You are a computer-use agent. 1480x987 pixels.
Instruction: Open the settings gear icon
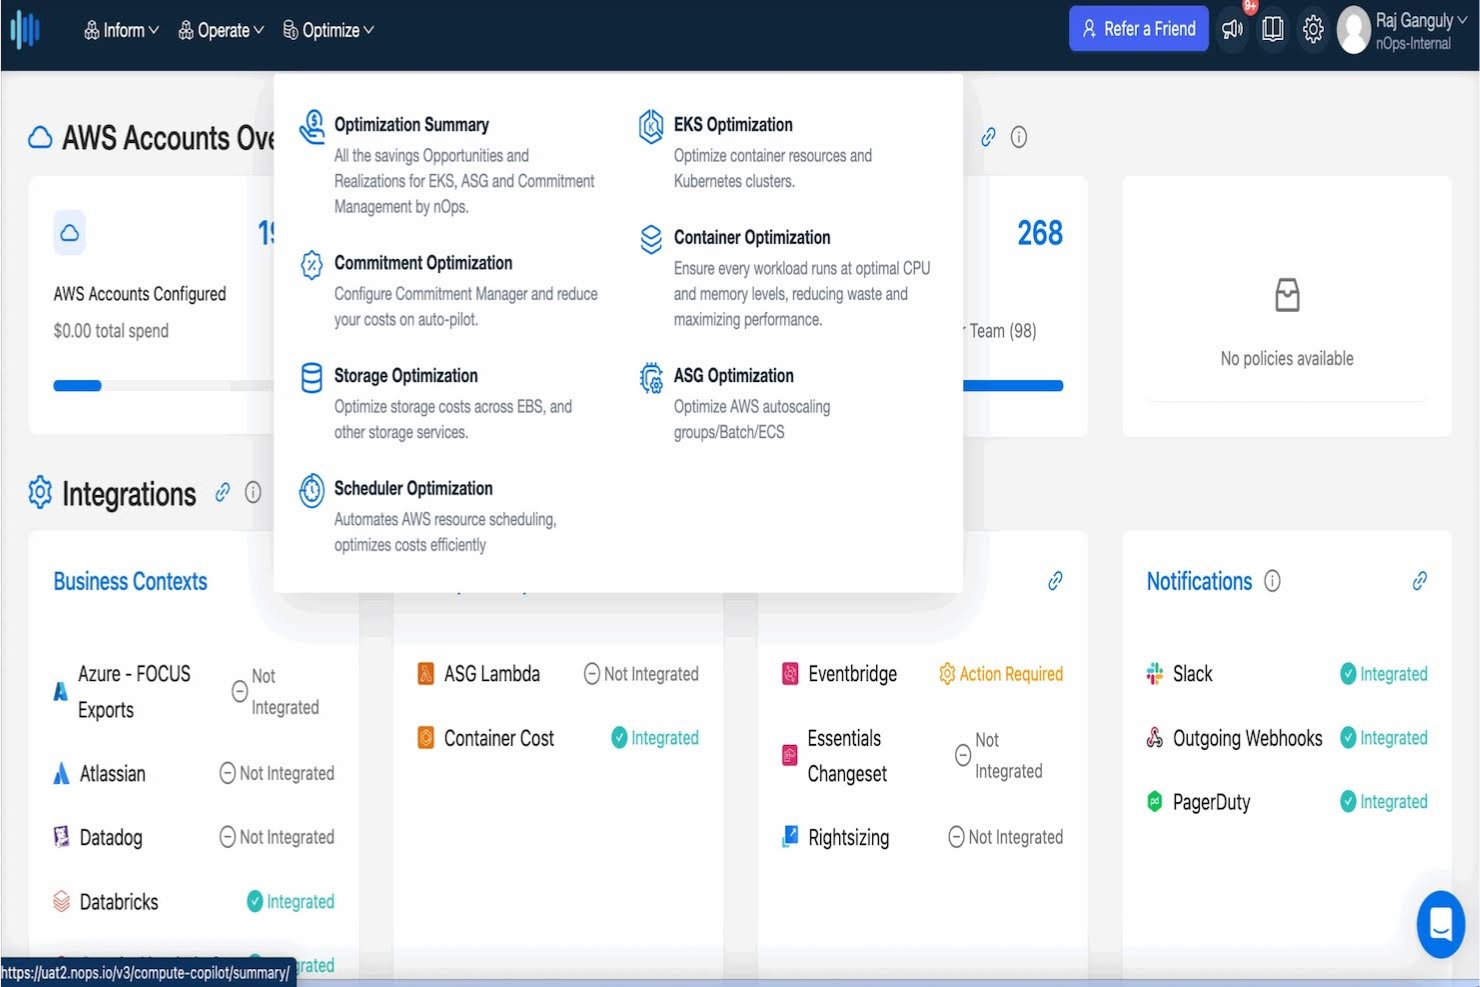[x=1313, y=28]
